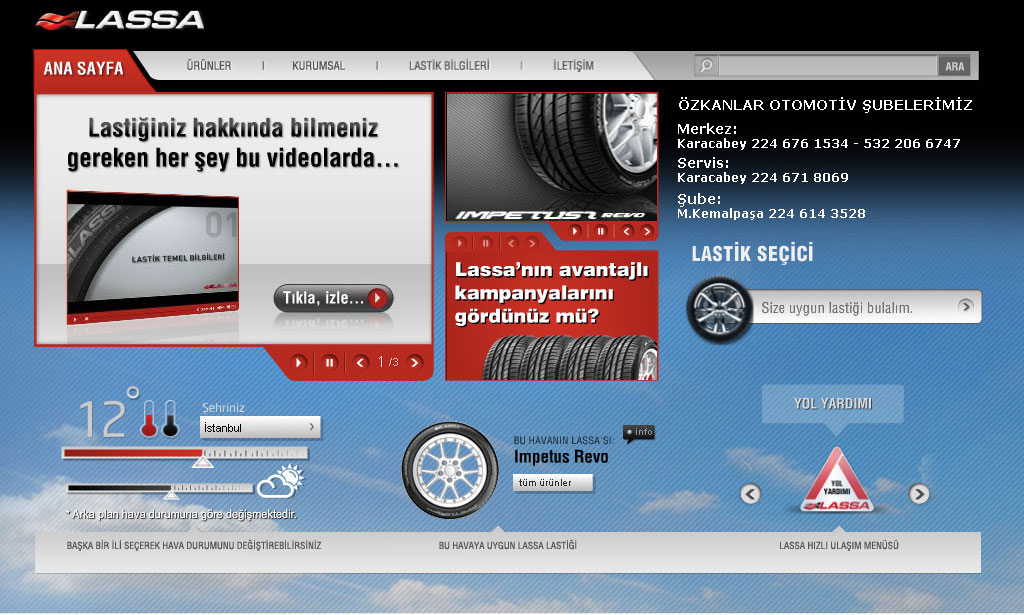Pause the campaigns banner slideshow
The width and height of the screenshot is (1024, 615).
(485, 243)
